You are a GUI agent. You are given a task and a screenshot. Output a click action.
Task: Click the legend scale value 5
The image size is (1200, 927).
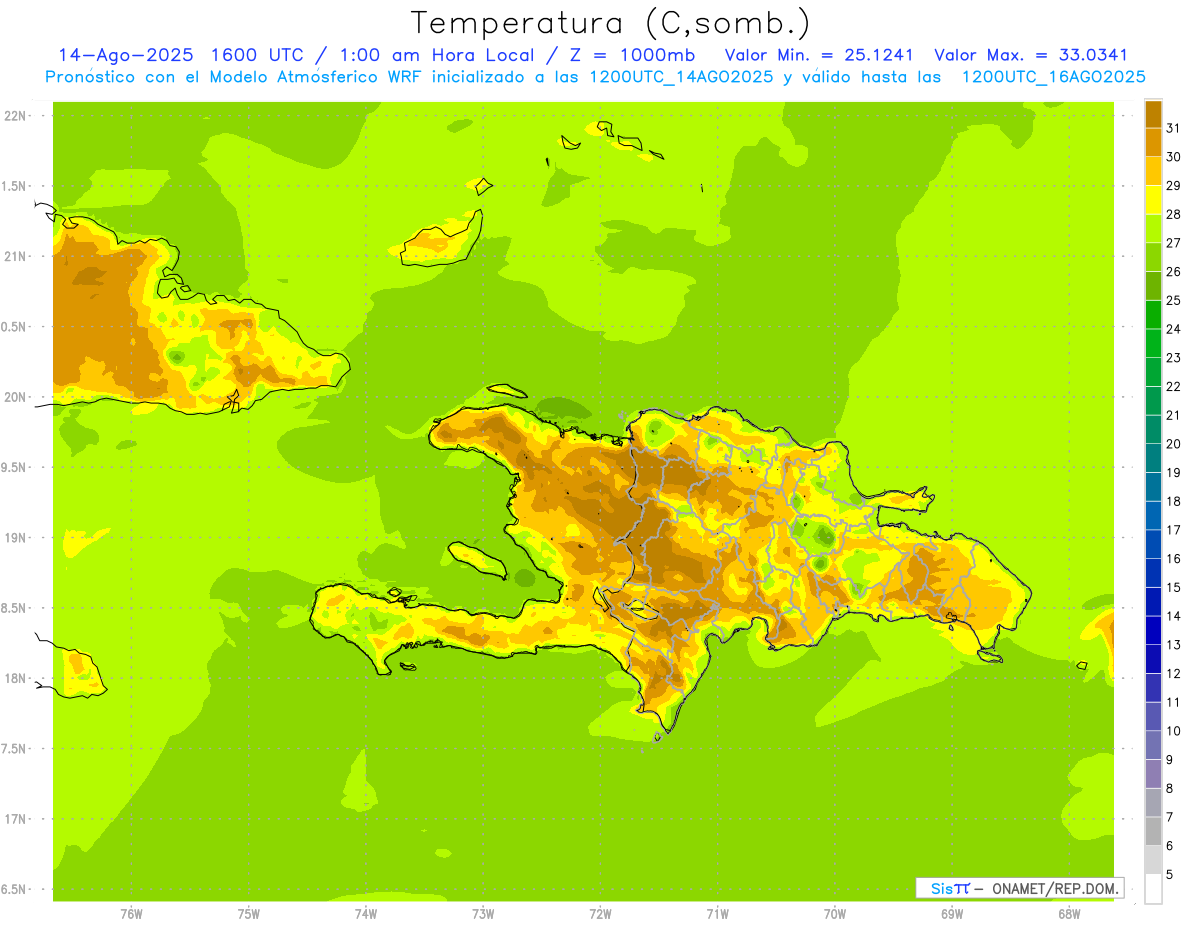(x=1170, y=874)
